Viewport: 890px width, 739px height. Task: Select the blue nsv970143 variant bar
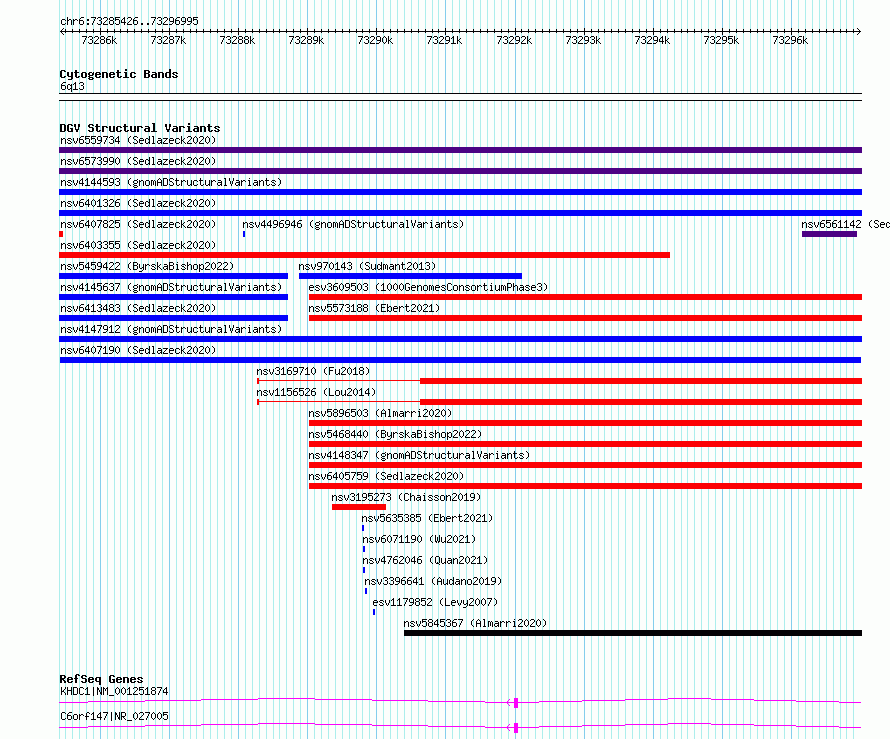point(410,276)
